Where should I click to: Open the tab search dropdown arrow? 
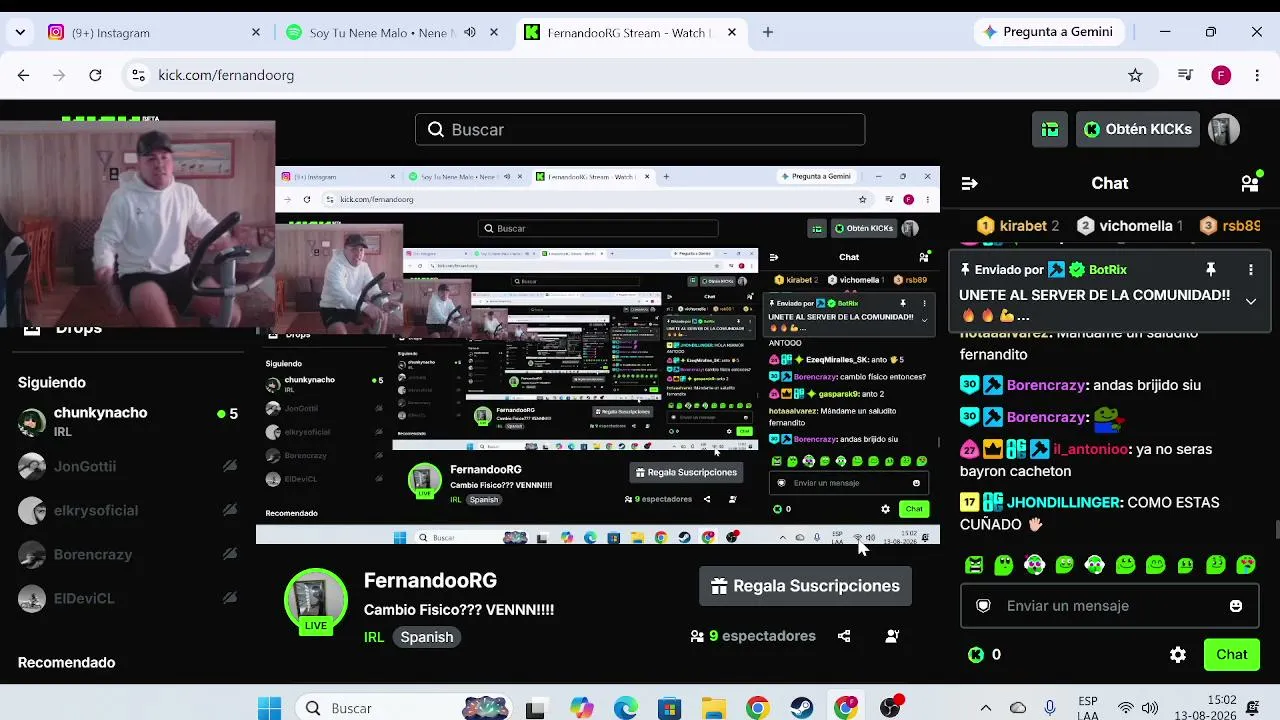coord(20,32)
